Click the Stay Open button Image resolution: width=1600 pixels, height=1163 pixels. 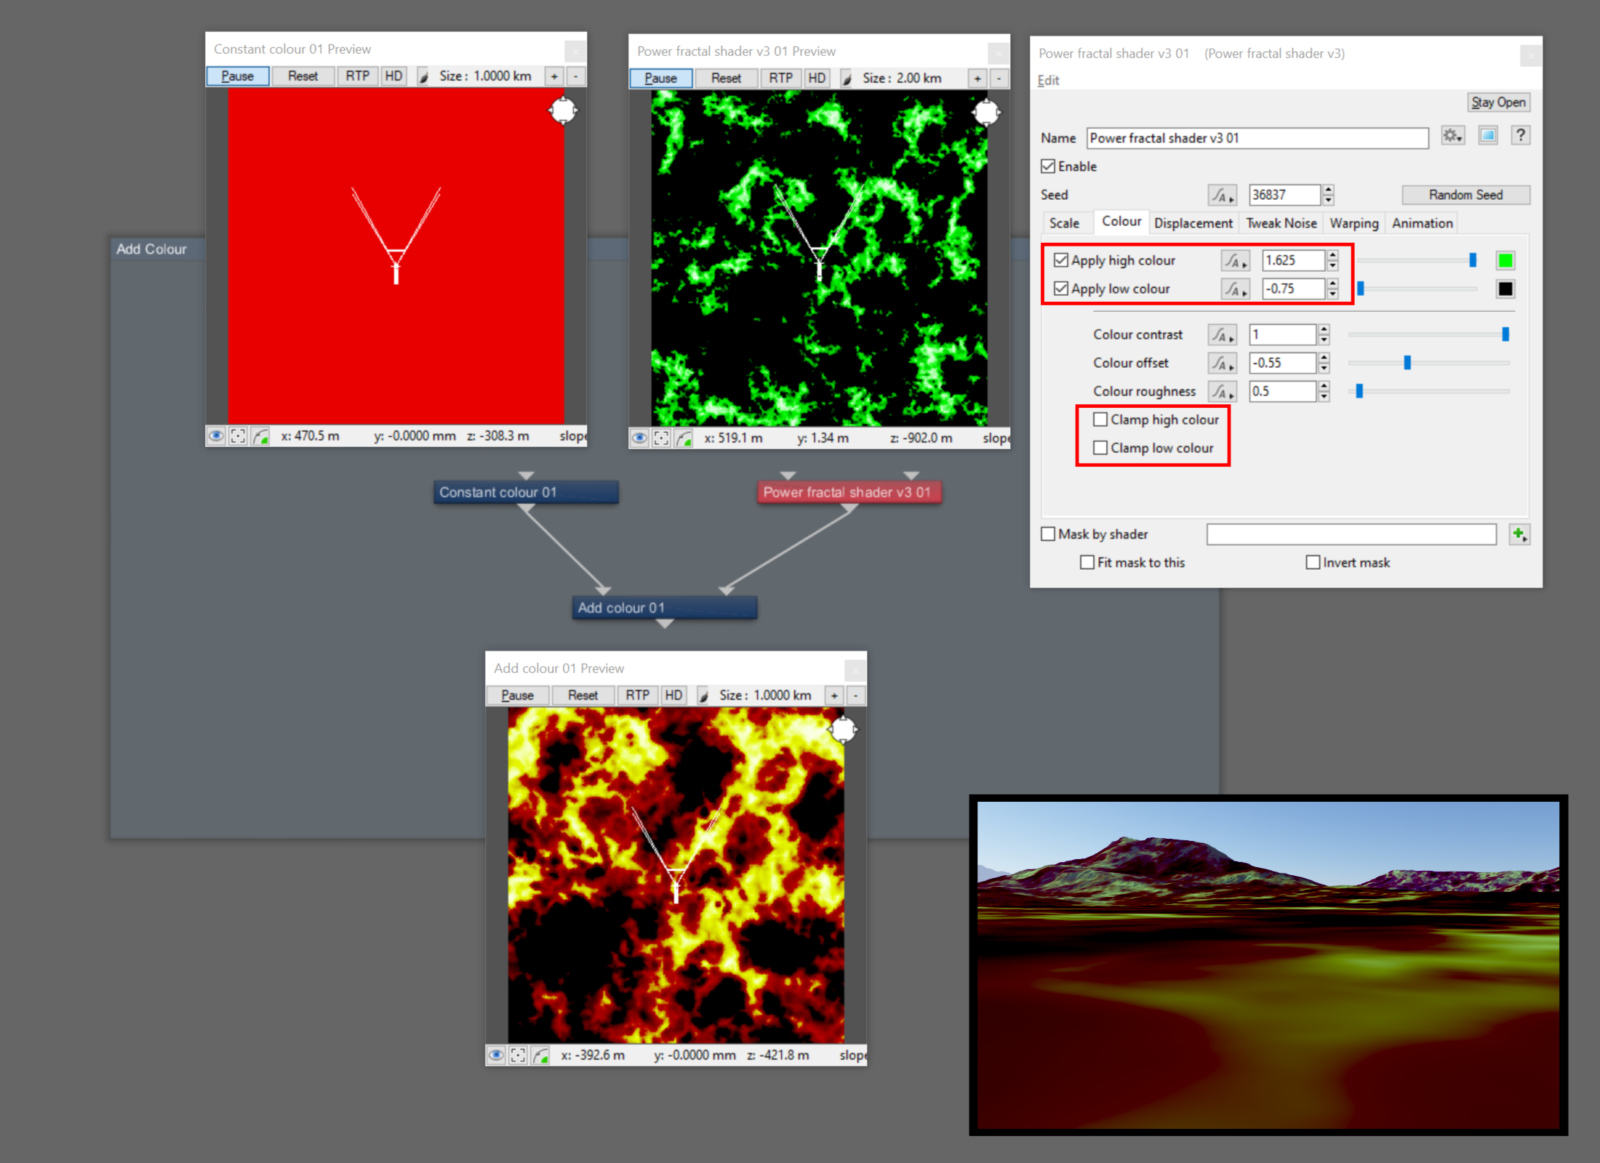1498,102
